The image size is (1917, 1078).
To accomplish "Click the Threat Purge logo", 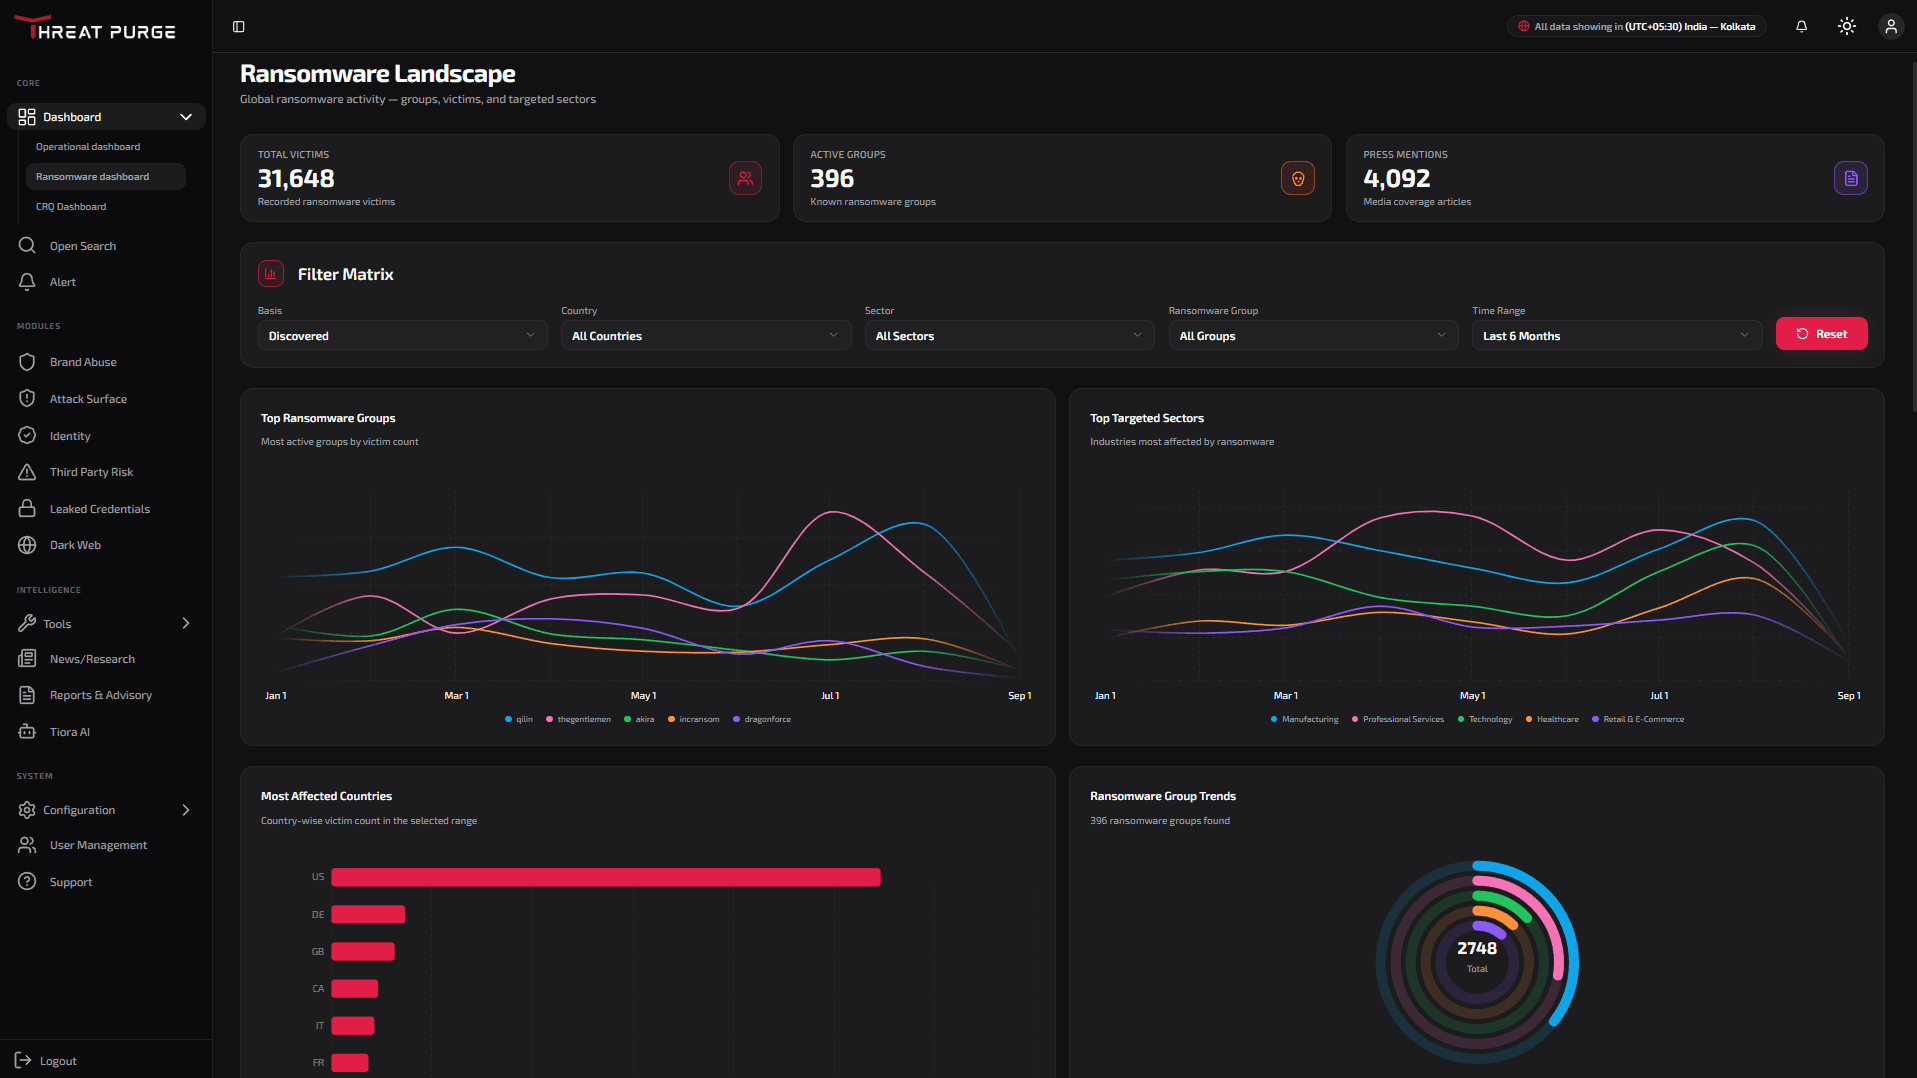I will point(96,28).
